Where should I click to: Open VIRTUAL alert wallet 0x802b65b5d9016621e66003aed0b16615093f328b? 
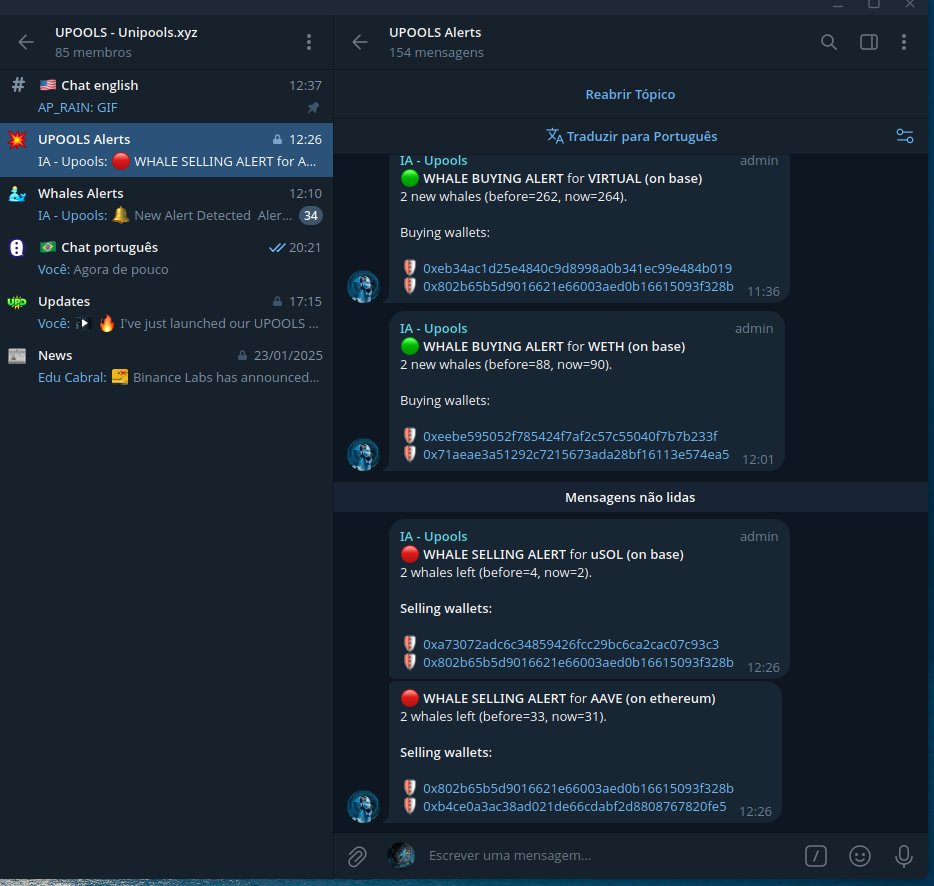[x=578, y=286]
